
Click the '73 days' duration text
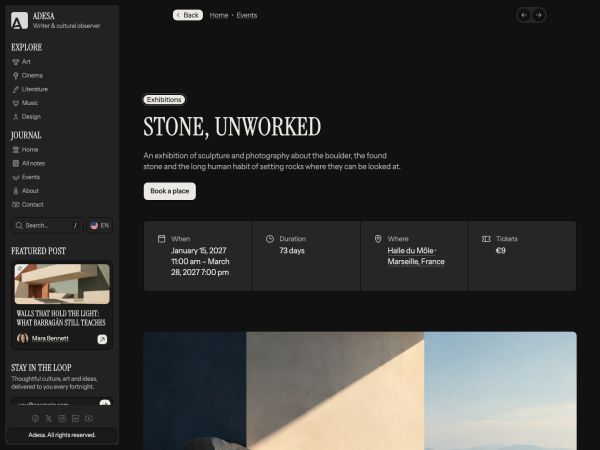click(292, 251)
